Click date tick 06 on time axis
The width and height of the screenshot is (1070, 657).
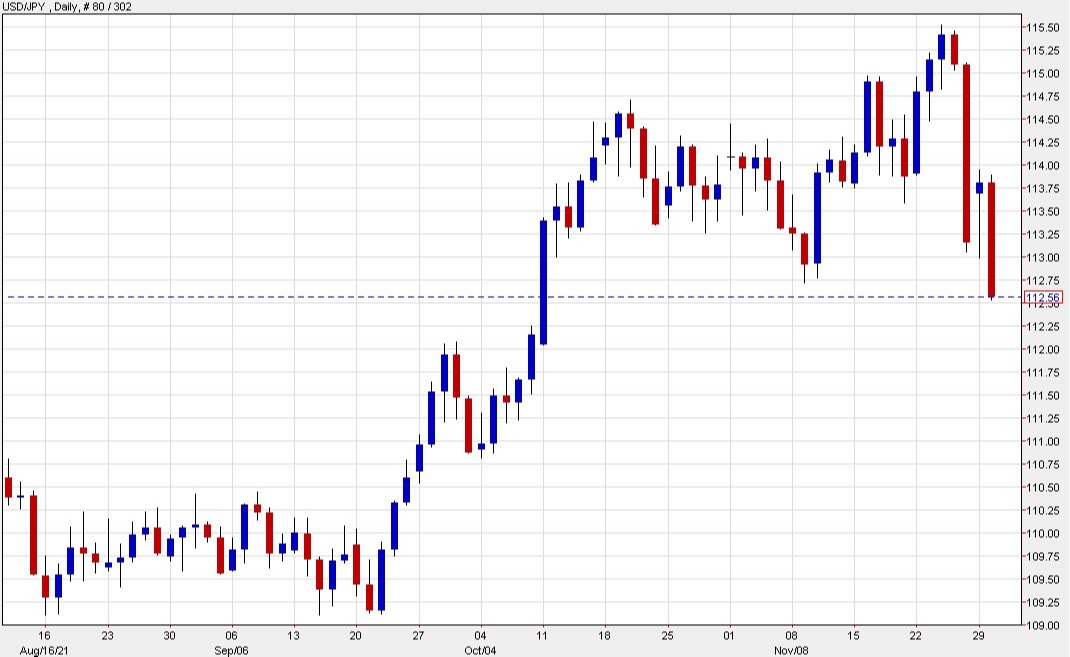[x=231, y=636]
